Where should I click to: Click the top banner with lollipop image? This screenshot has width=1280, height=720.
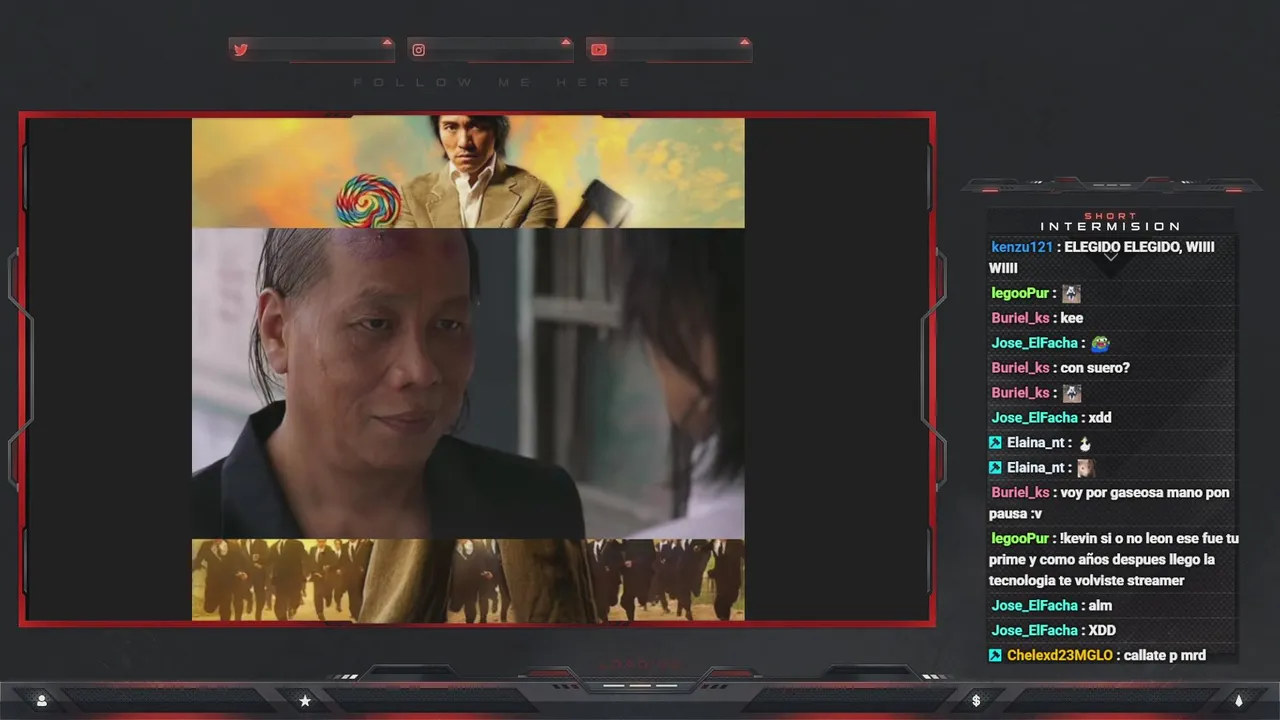(468, 172)
